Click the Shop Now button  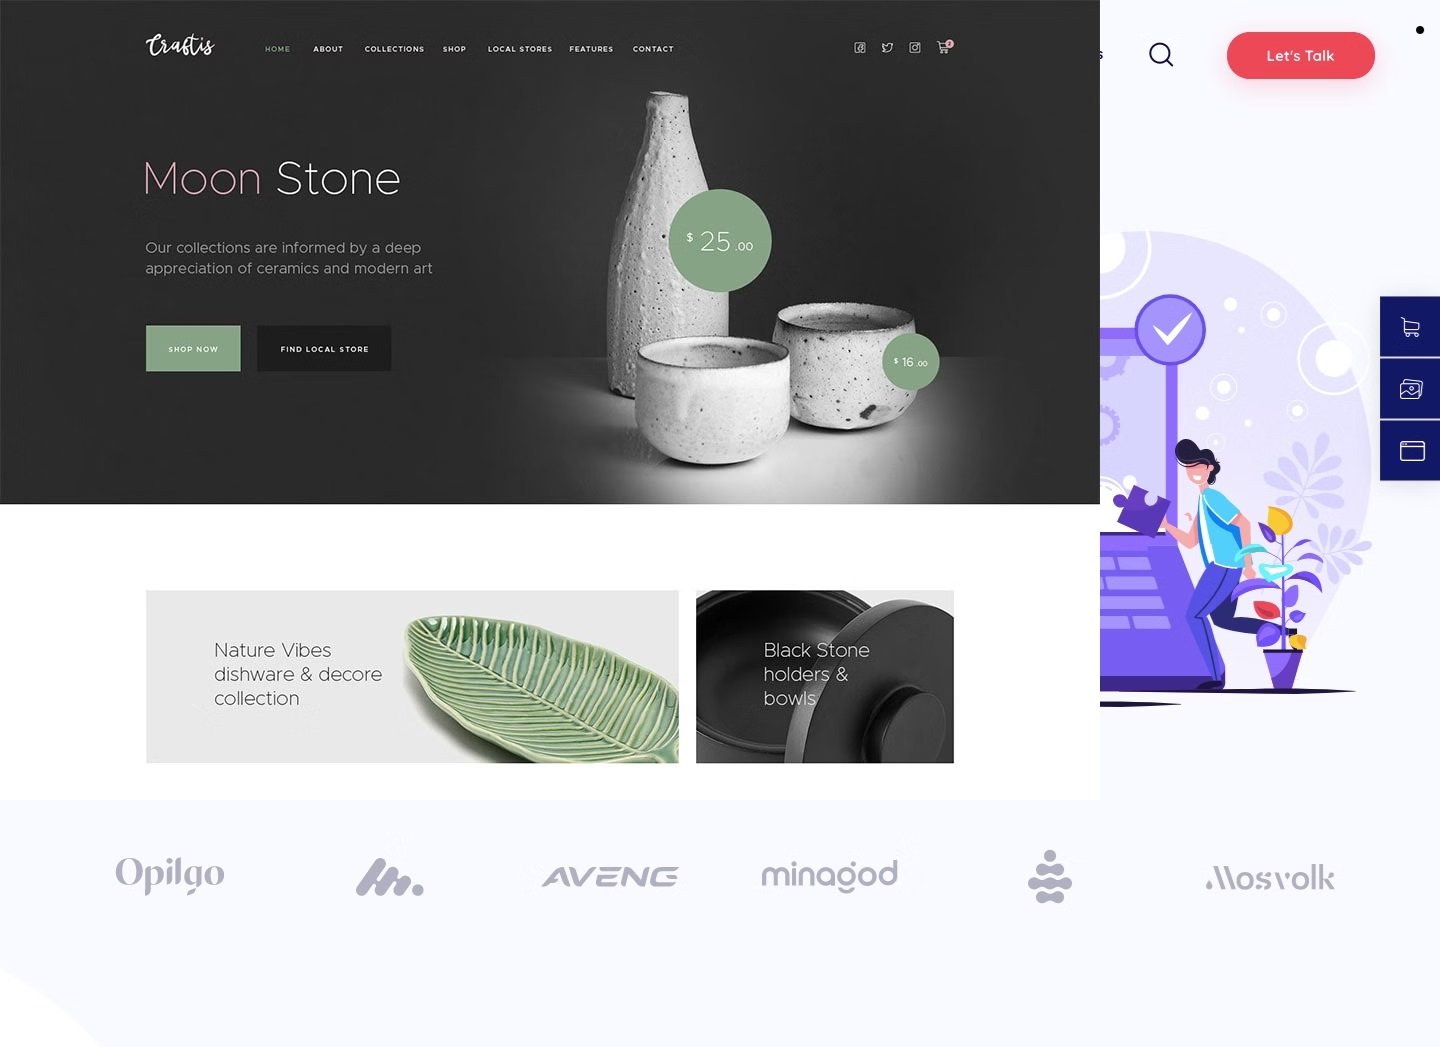tap(193, 348)
